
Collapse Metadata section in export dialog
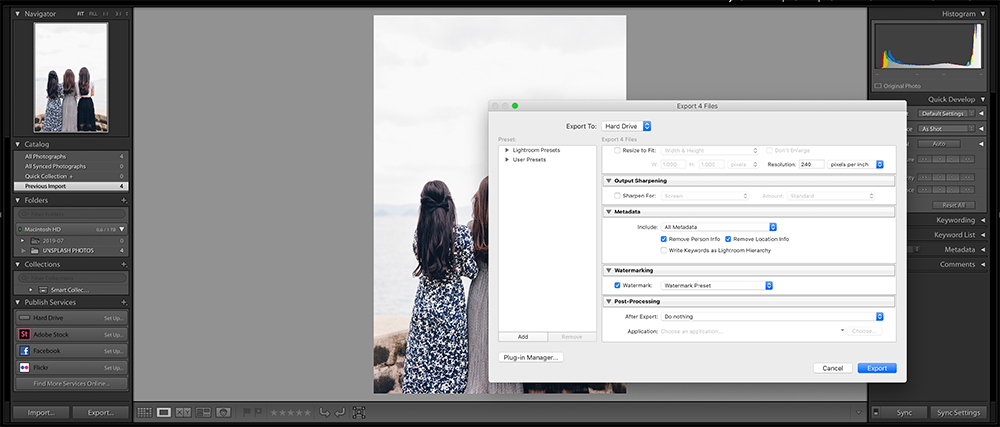tap(608, 212)
